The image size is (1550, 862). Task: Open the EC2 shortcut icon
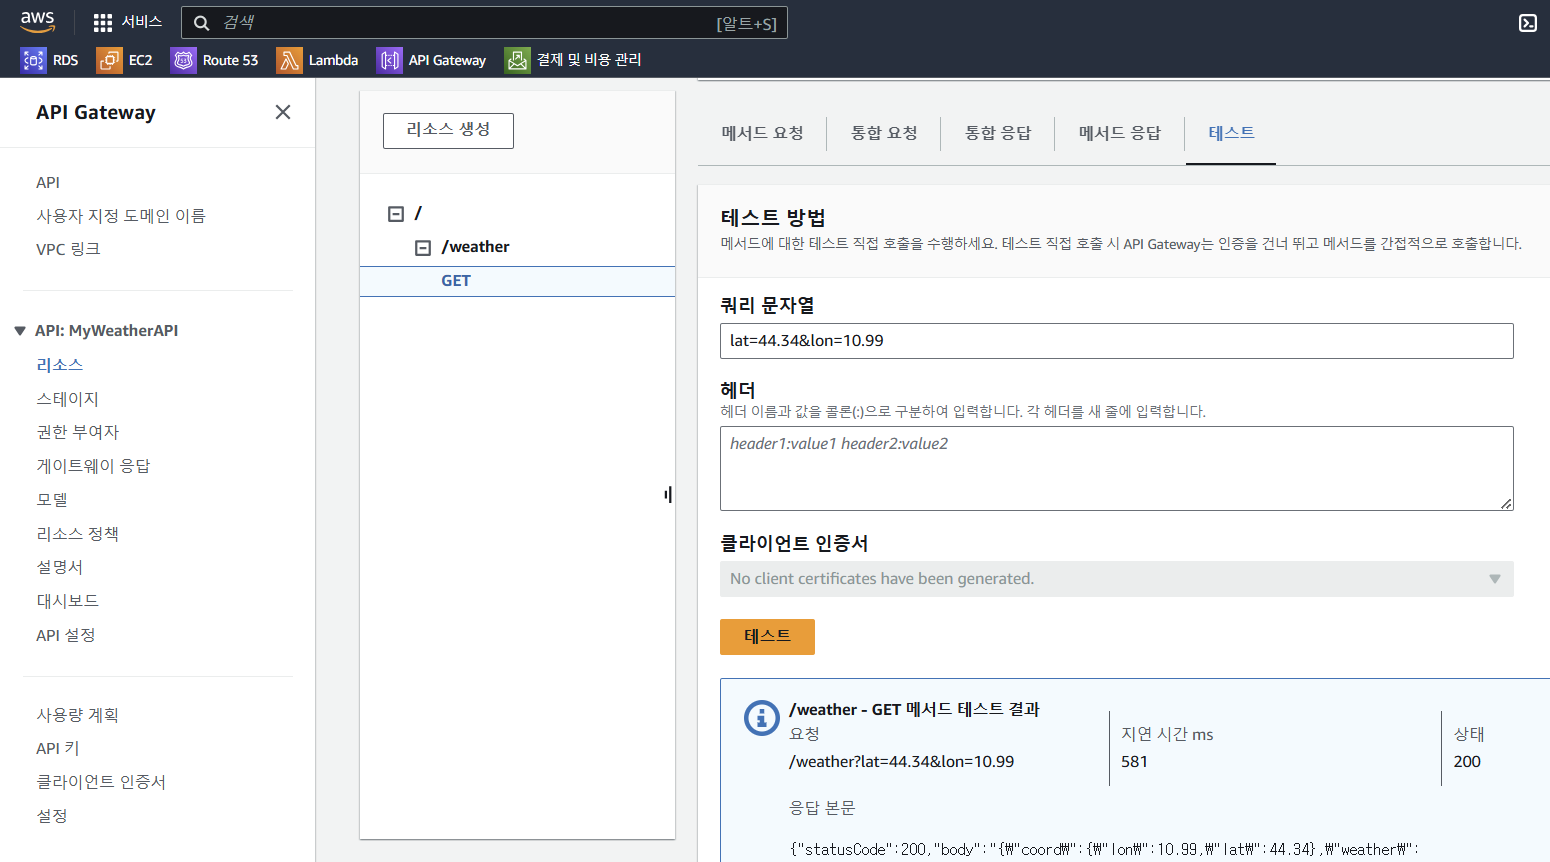pyautogui.click(x=109, y=60)
